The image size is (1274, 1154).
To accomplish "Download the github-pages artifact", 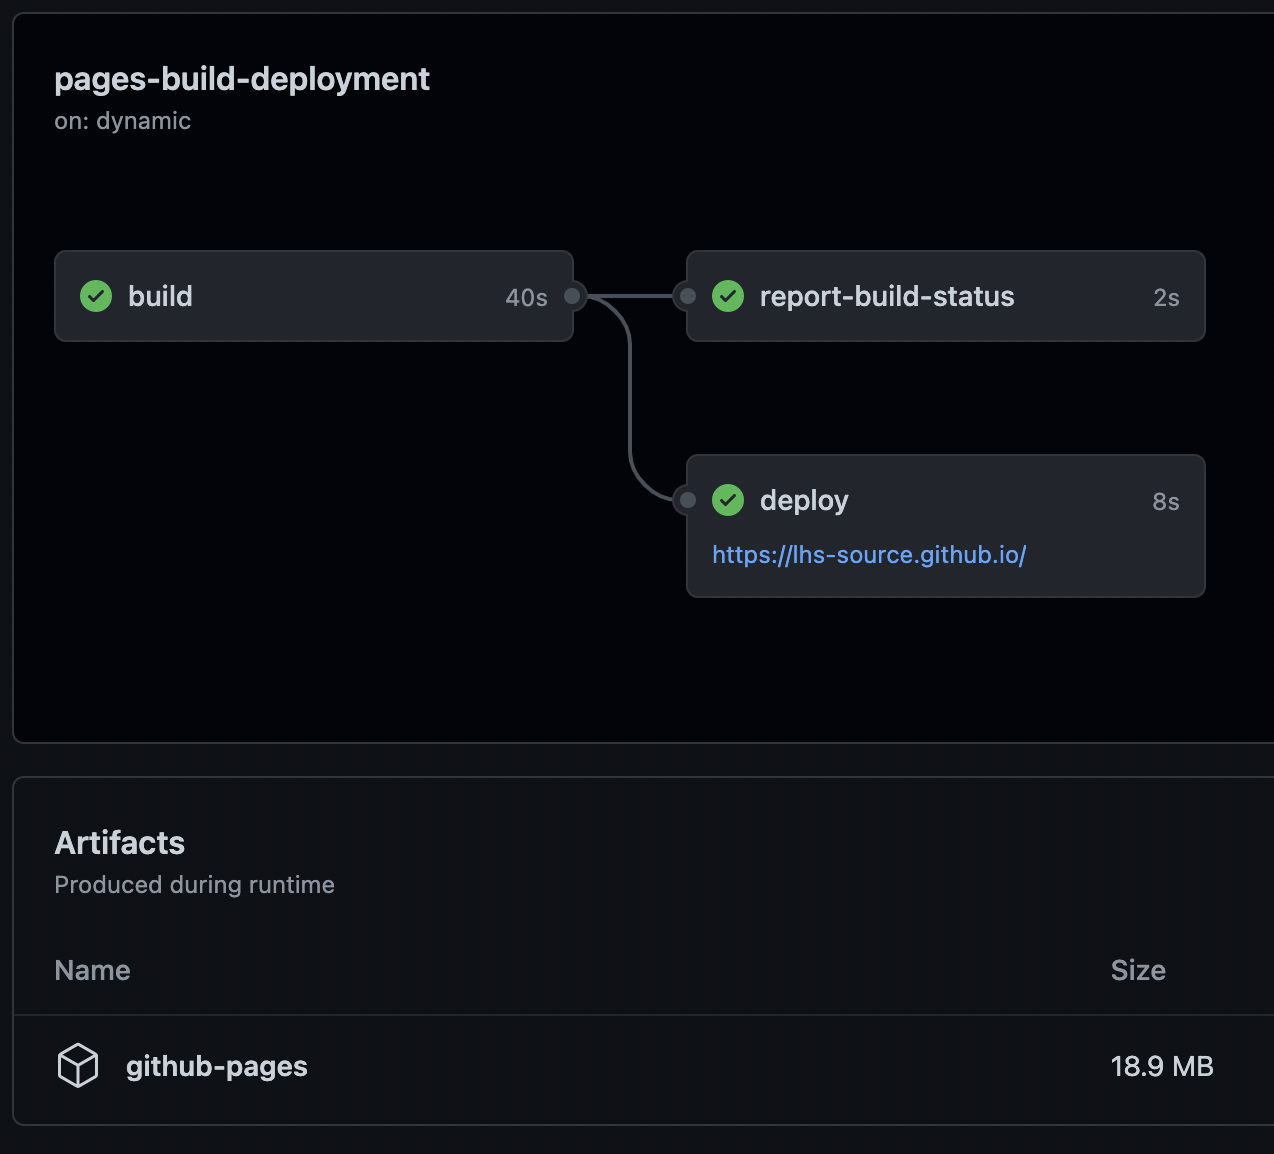I will pos(216,1066).
